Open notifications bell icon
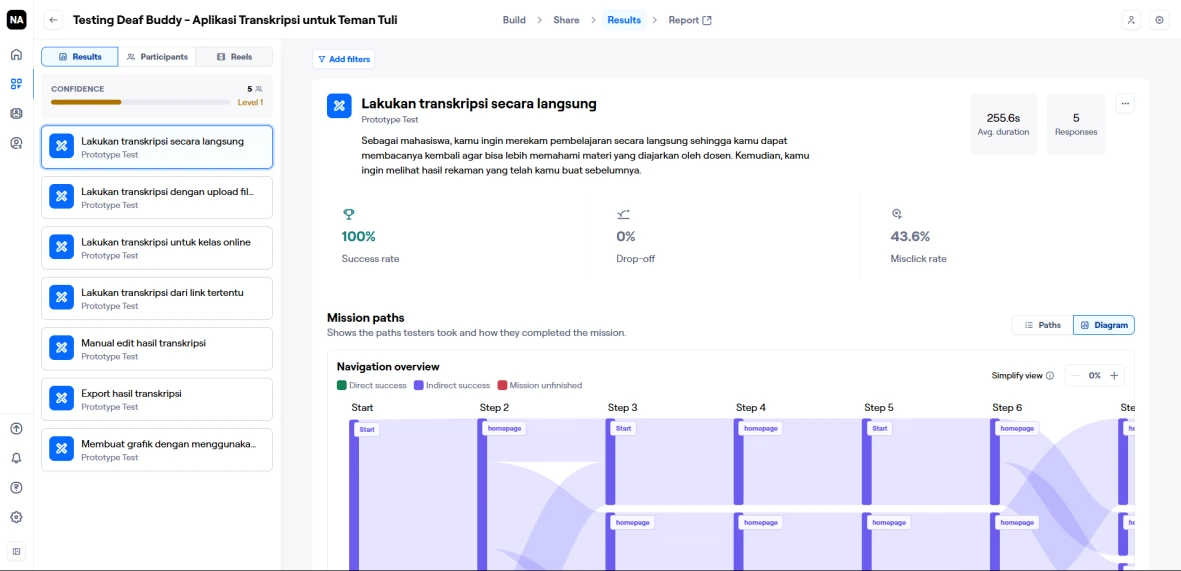The image size is (1181, 571). tap(17, 458)
